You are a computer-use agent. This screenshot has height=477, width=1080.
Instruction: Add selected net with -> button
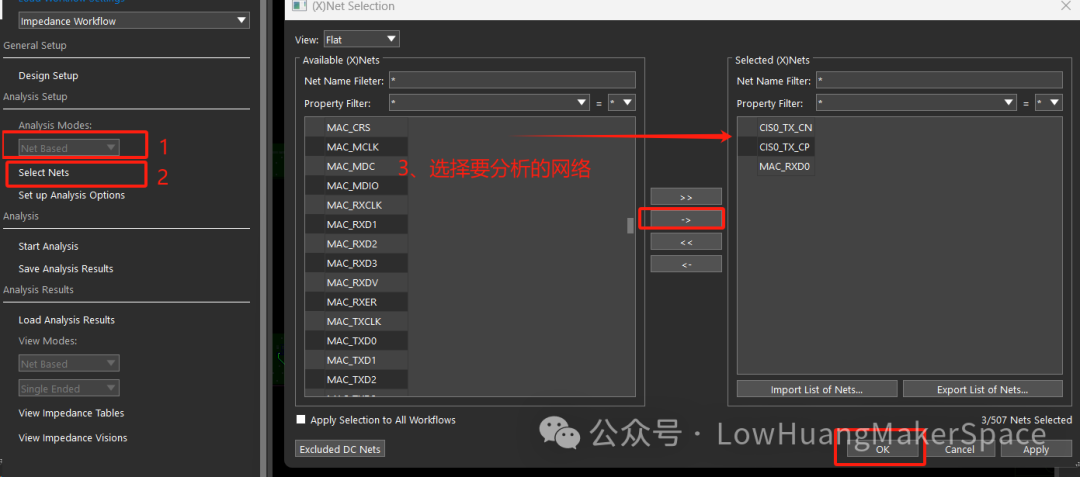pos(686,220)
